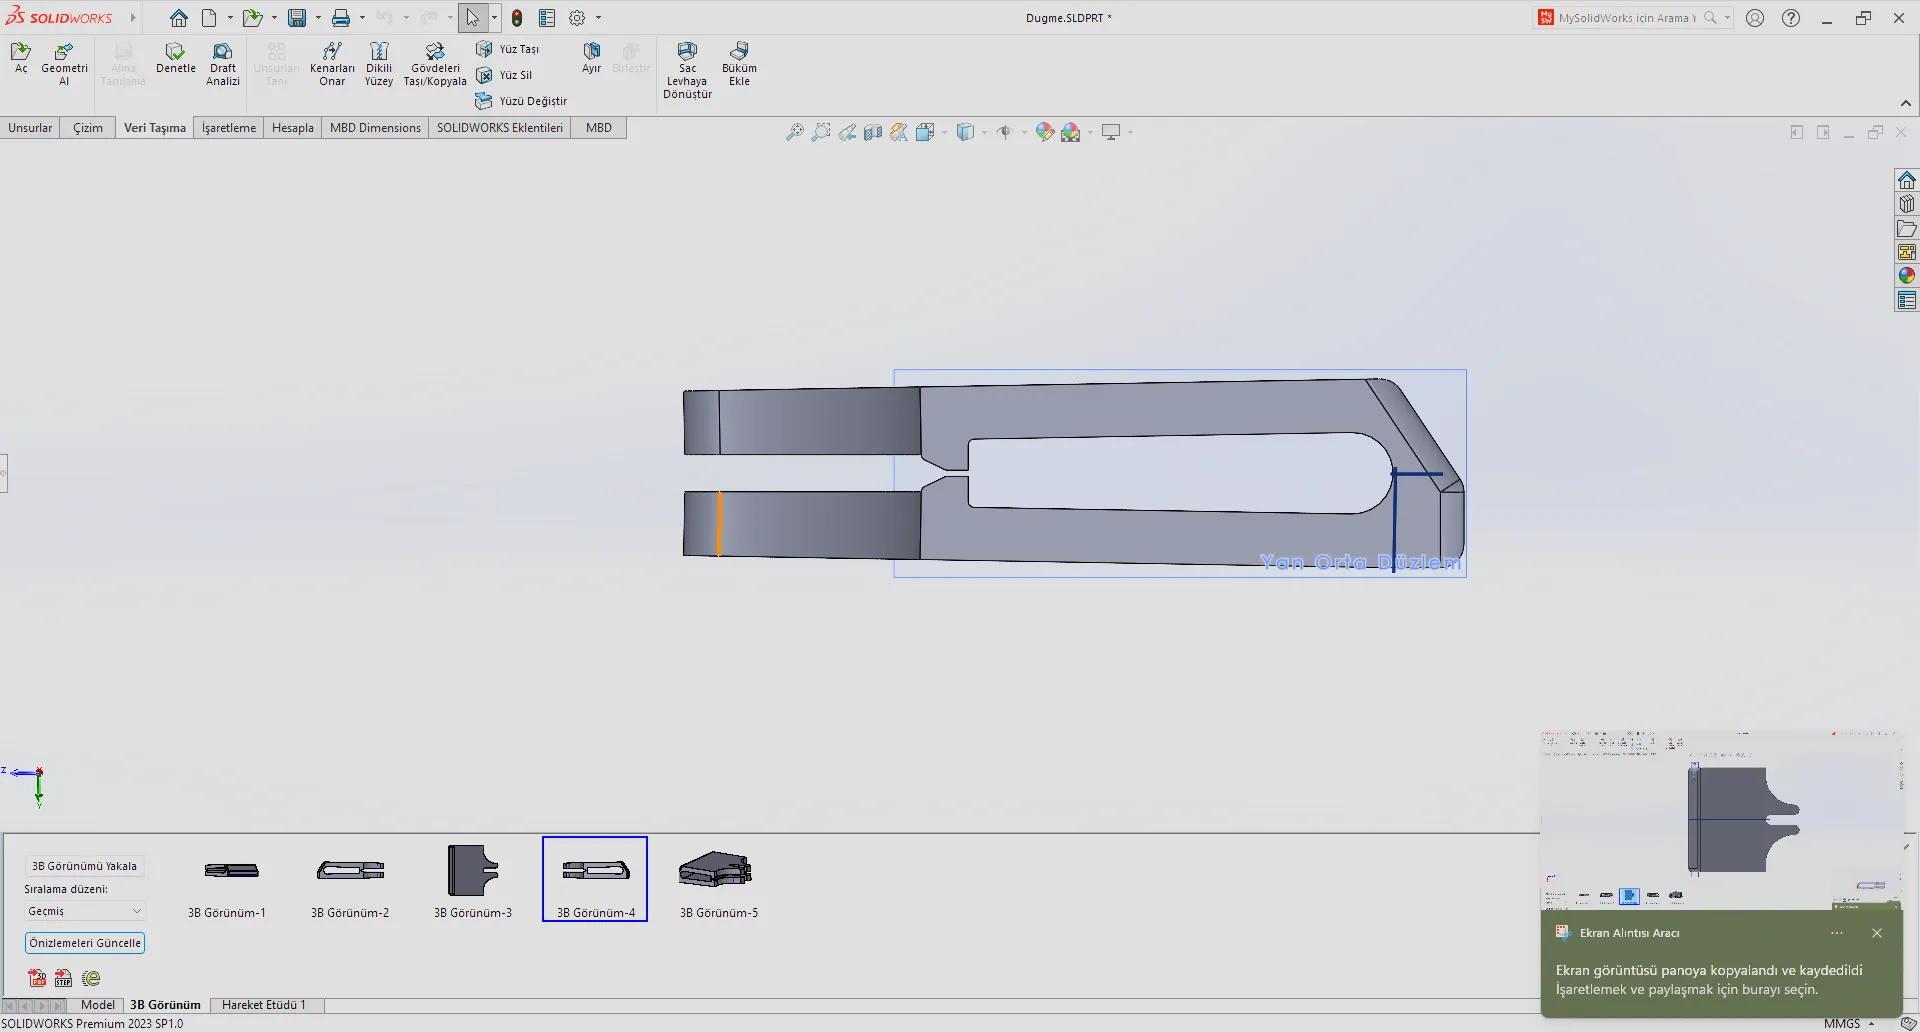The image size is (1920, 1032).
Task: Click Geometri Al import geometry tool
Action: pyautogui.click(x=64, y=64)
